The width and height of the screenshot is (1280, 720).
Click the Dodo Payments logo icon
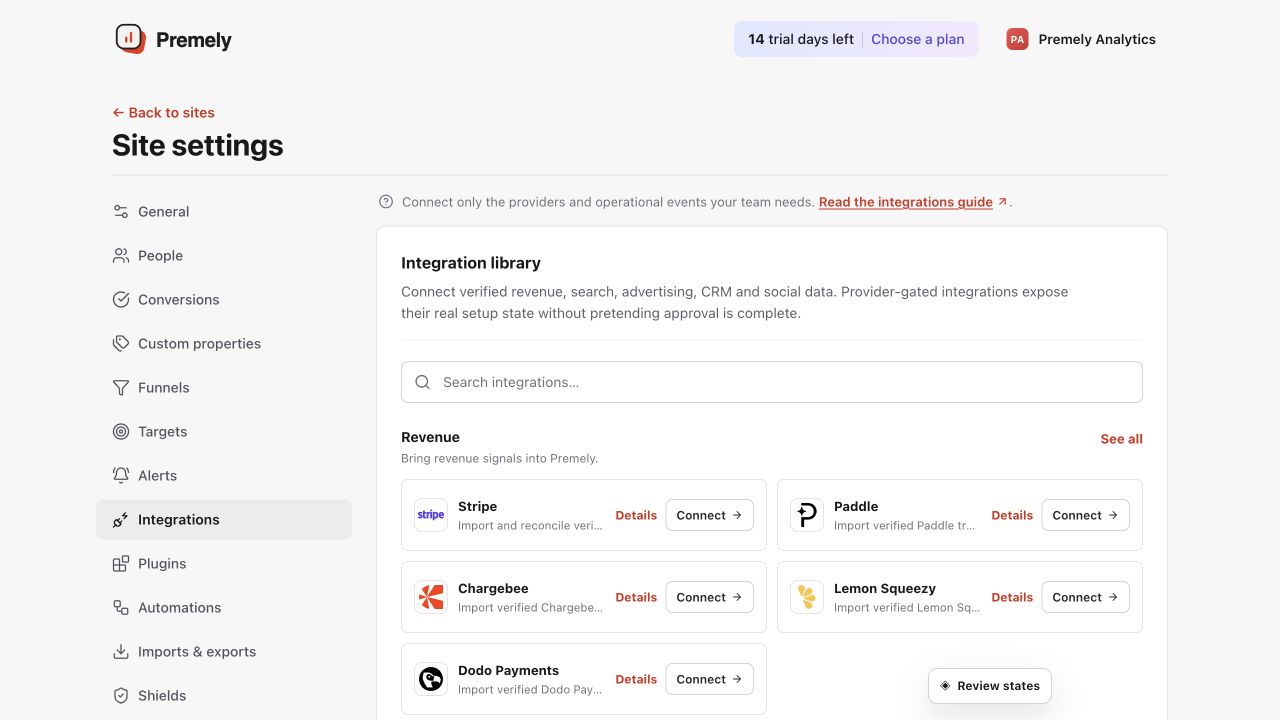431,679
